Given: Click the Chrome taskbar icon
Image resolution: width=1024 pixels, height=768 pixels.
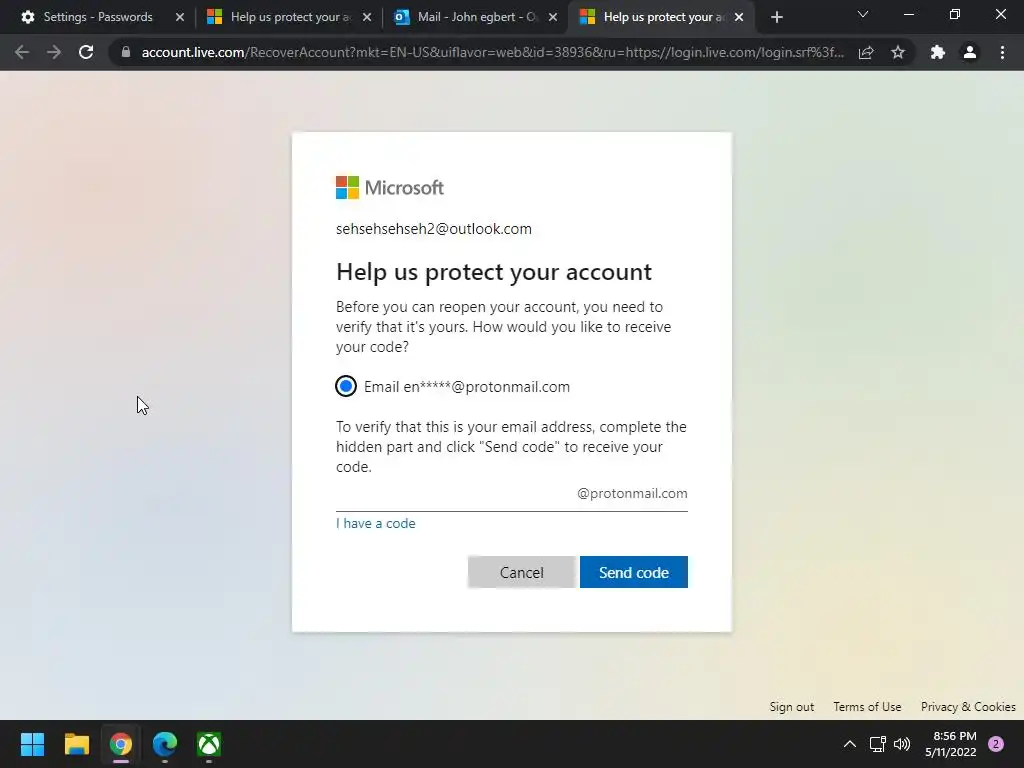Looking at the screenshot, I should coord(121,744).
